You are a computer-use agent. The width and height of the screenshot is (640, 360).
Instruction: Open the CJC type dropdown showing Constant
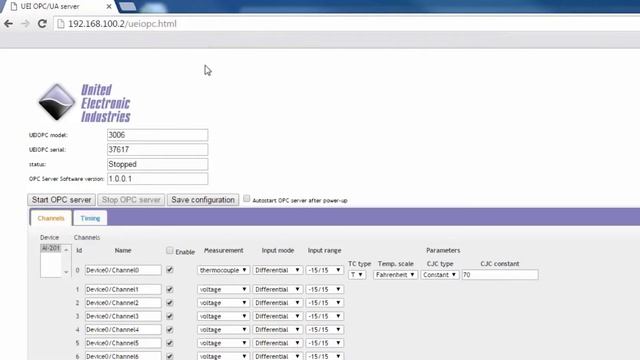click(x=440, y=275)
